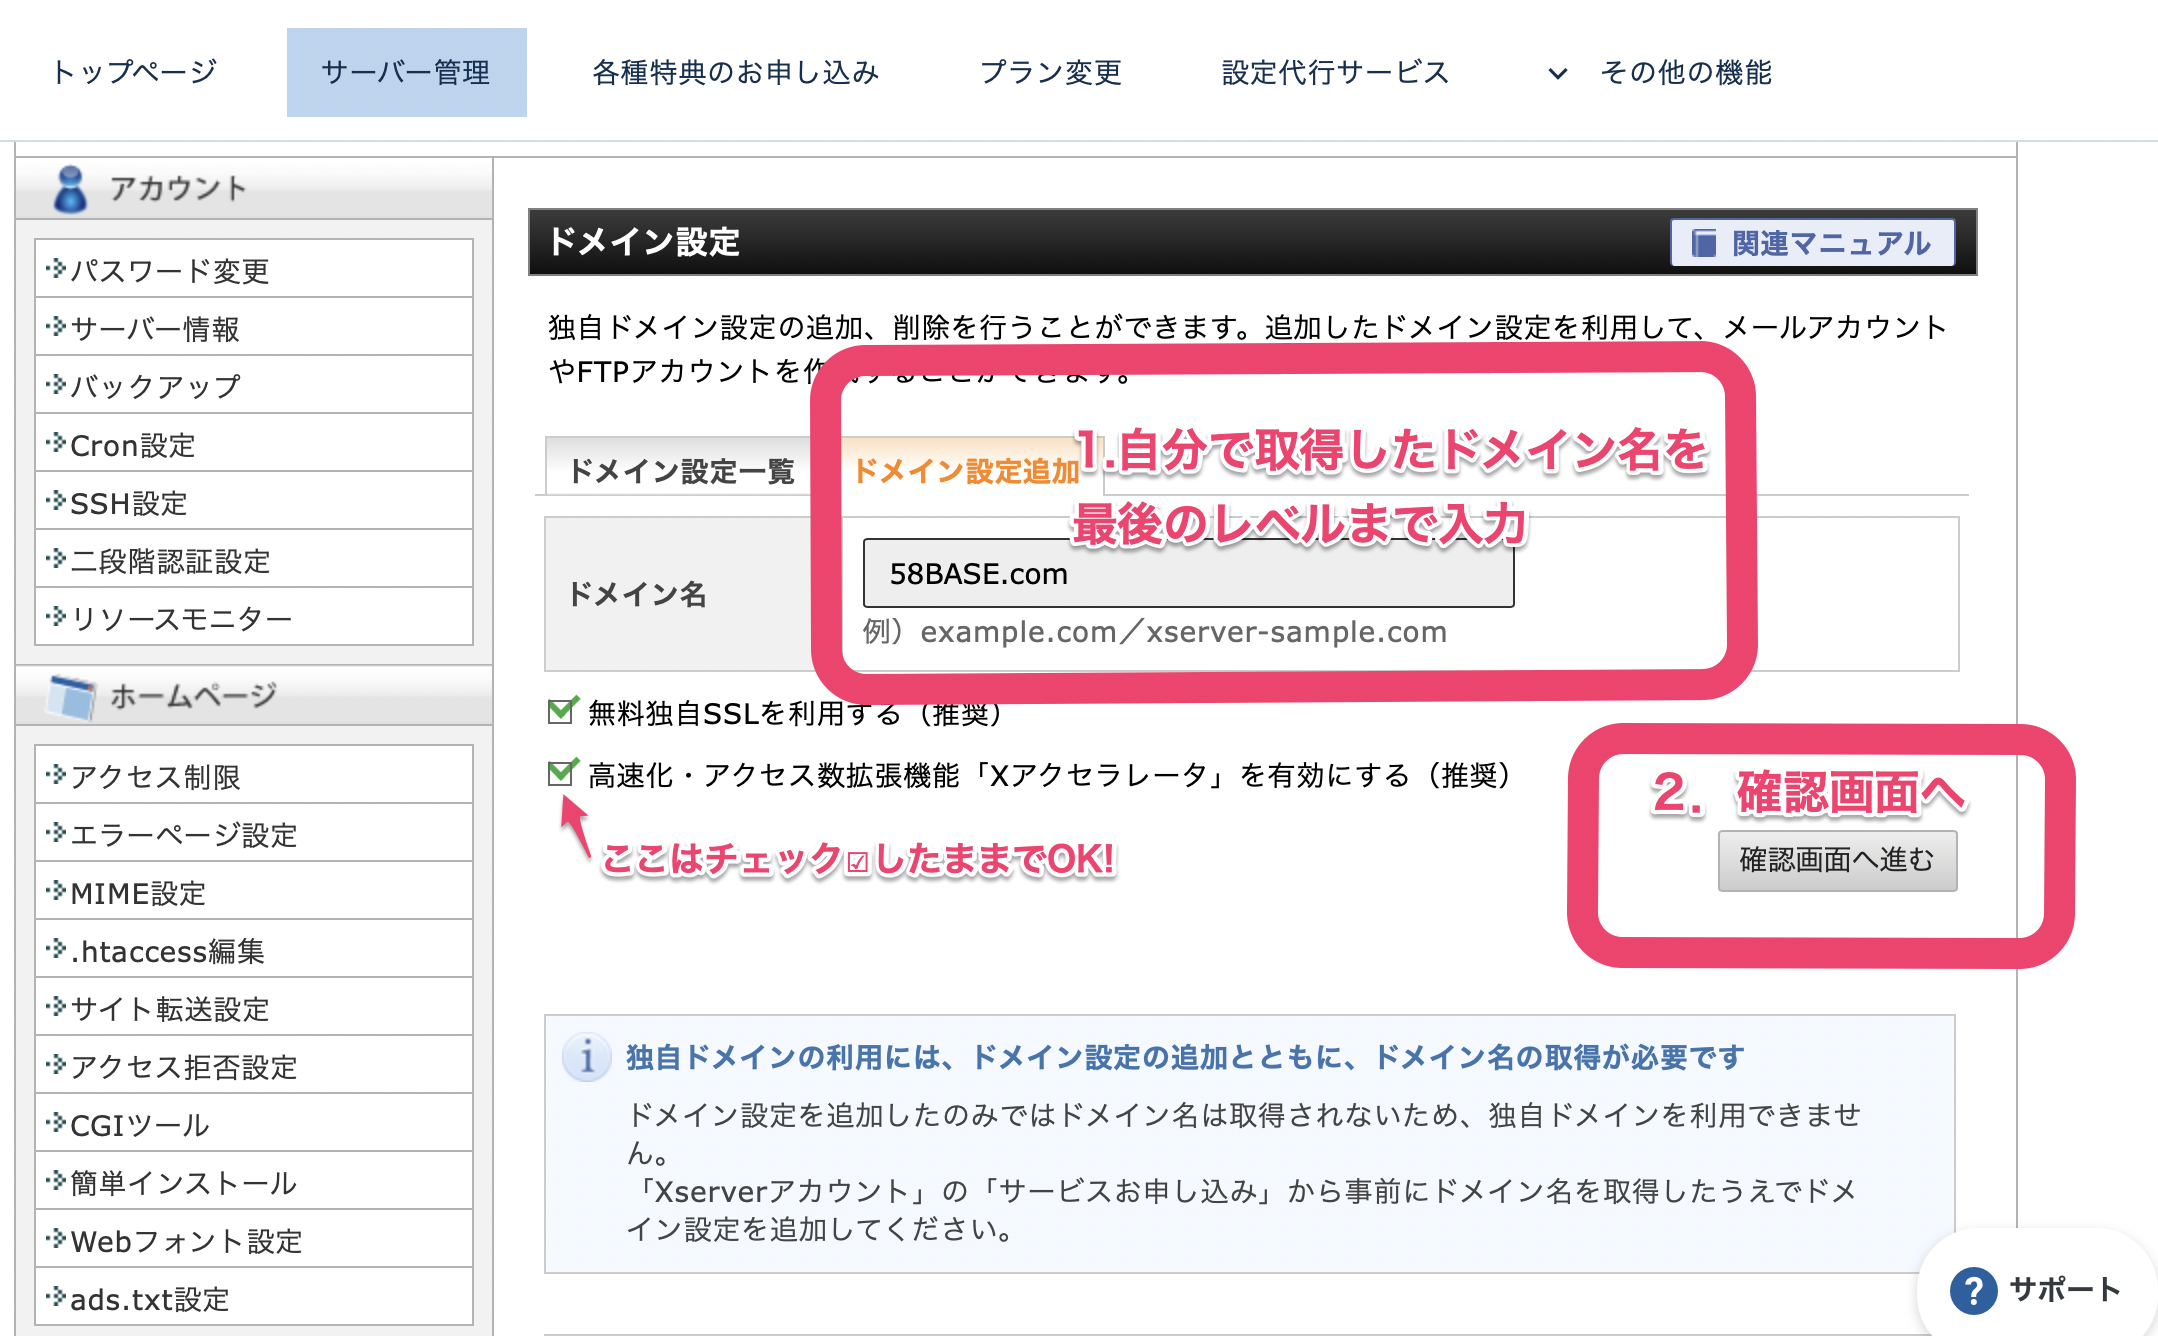The height and width of the screenshot is (1336, 2158).
Task: Click the ドメイン名 input field
Action: click(1187, 573)
